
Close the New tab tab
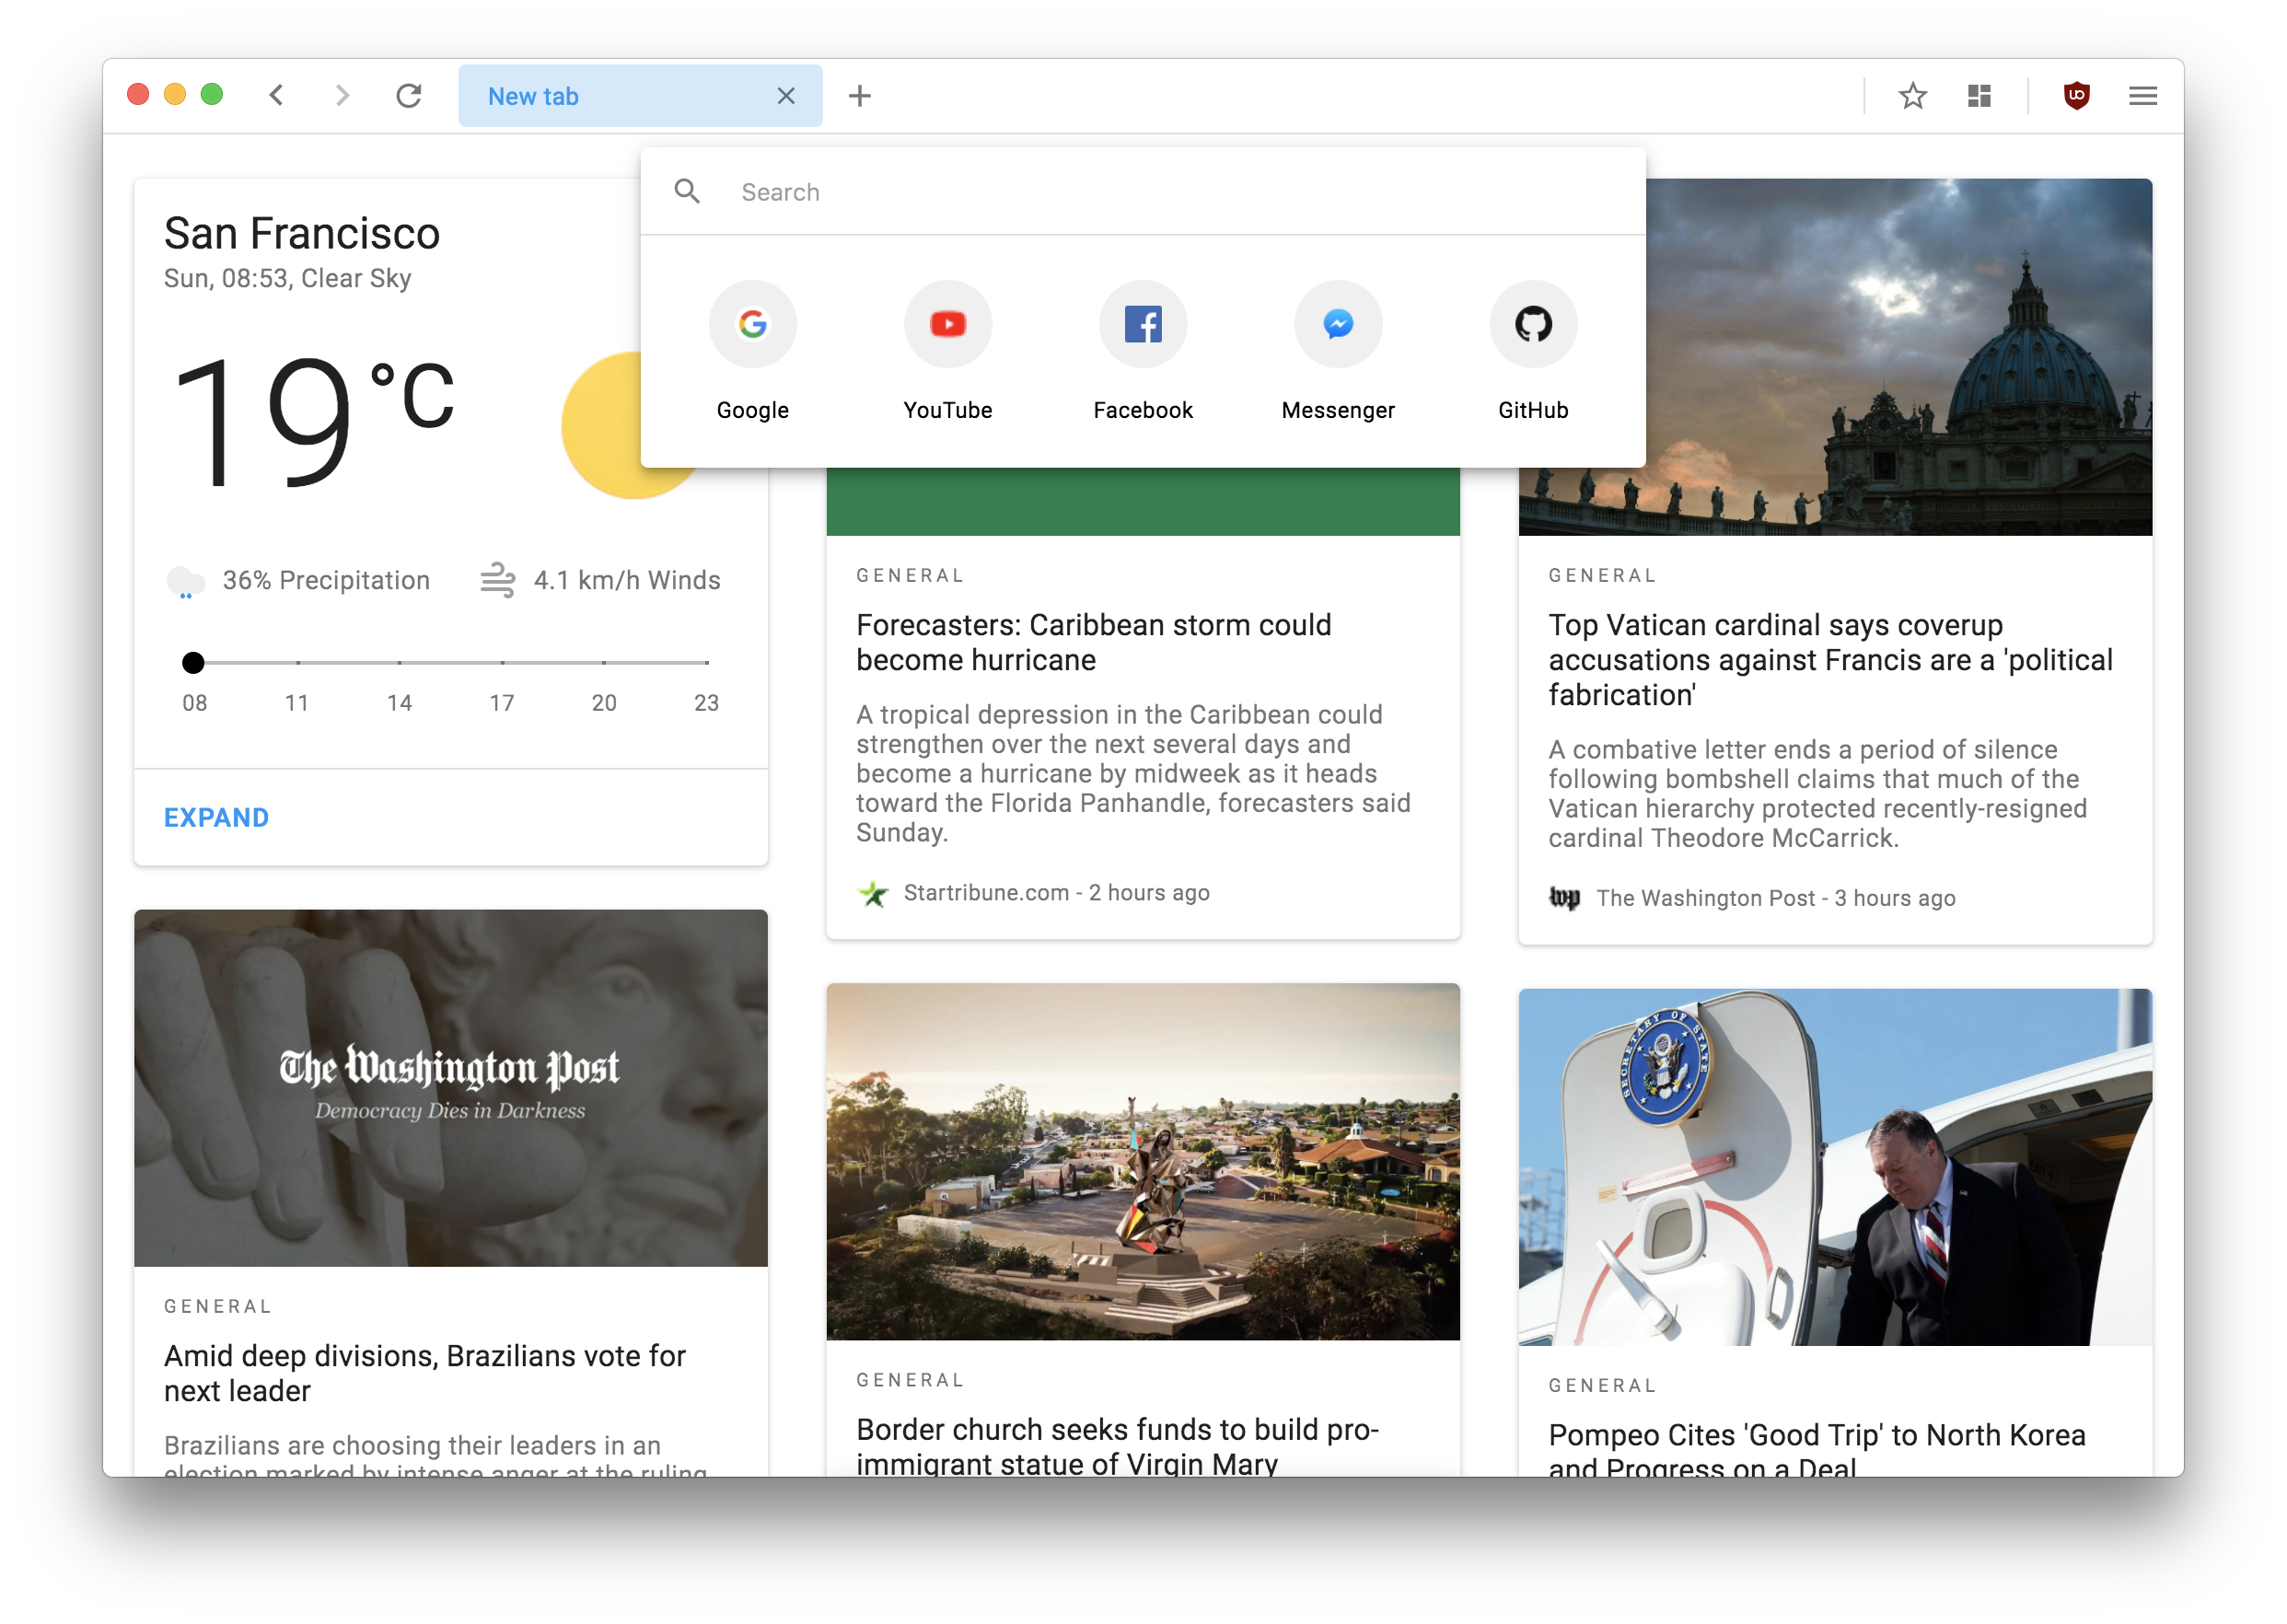(786, 96)
